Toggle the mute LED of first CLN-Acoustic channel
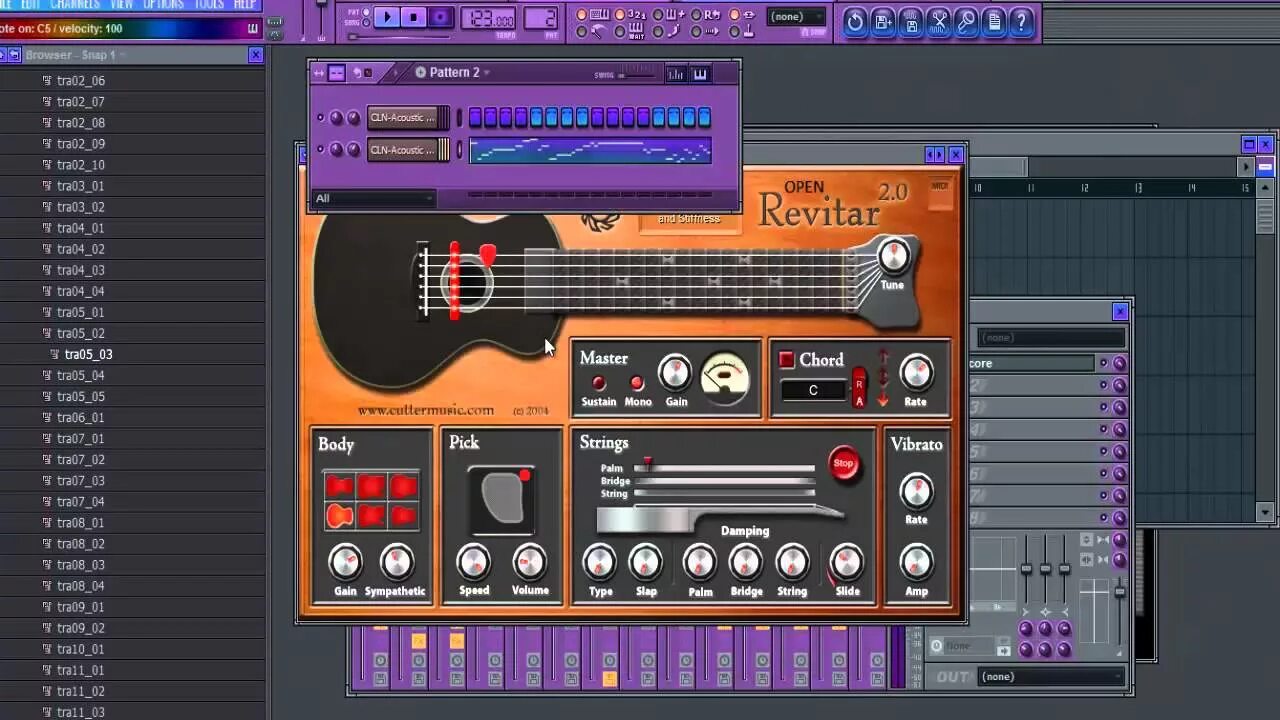Image resolution: width=1280 pixels, height=720 pixels. [x=320, y=118]
